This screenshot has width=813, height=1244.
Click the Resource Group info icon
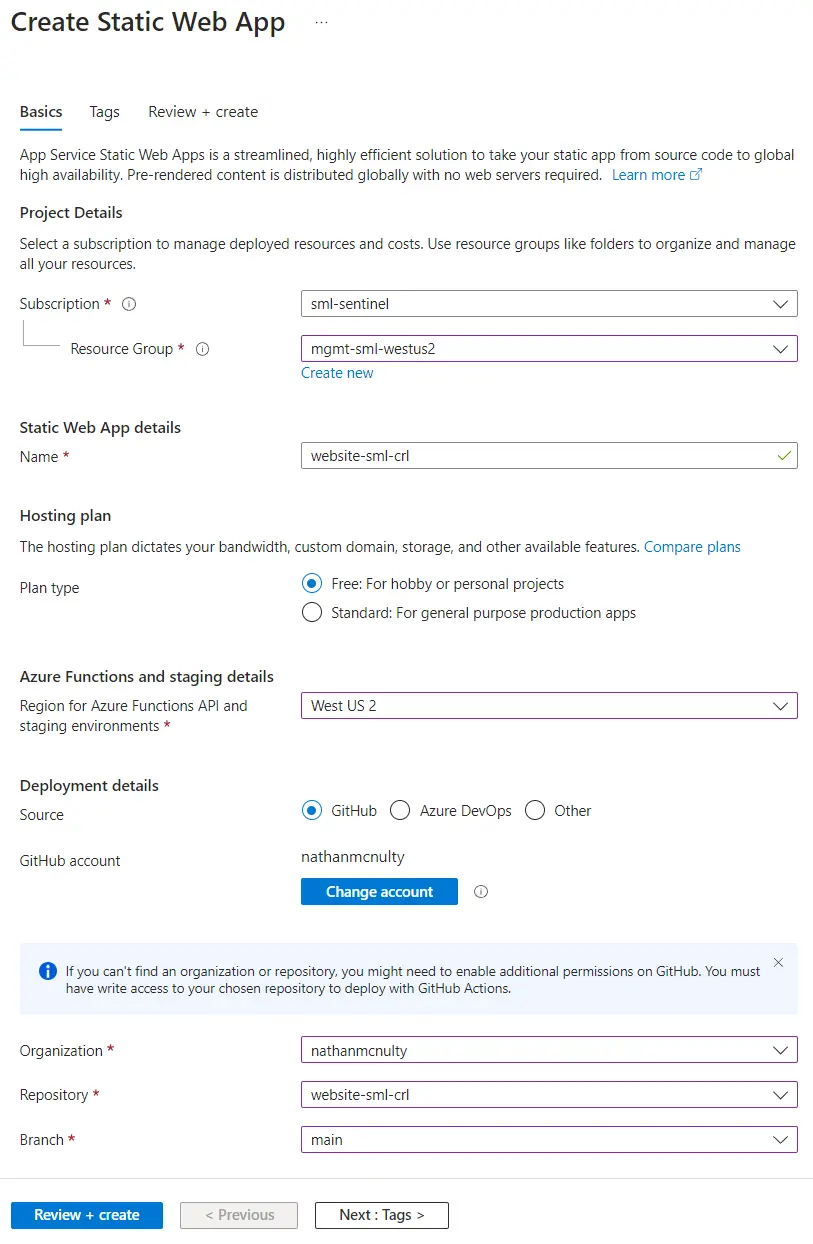(202, 349)
